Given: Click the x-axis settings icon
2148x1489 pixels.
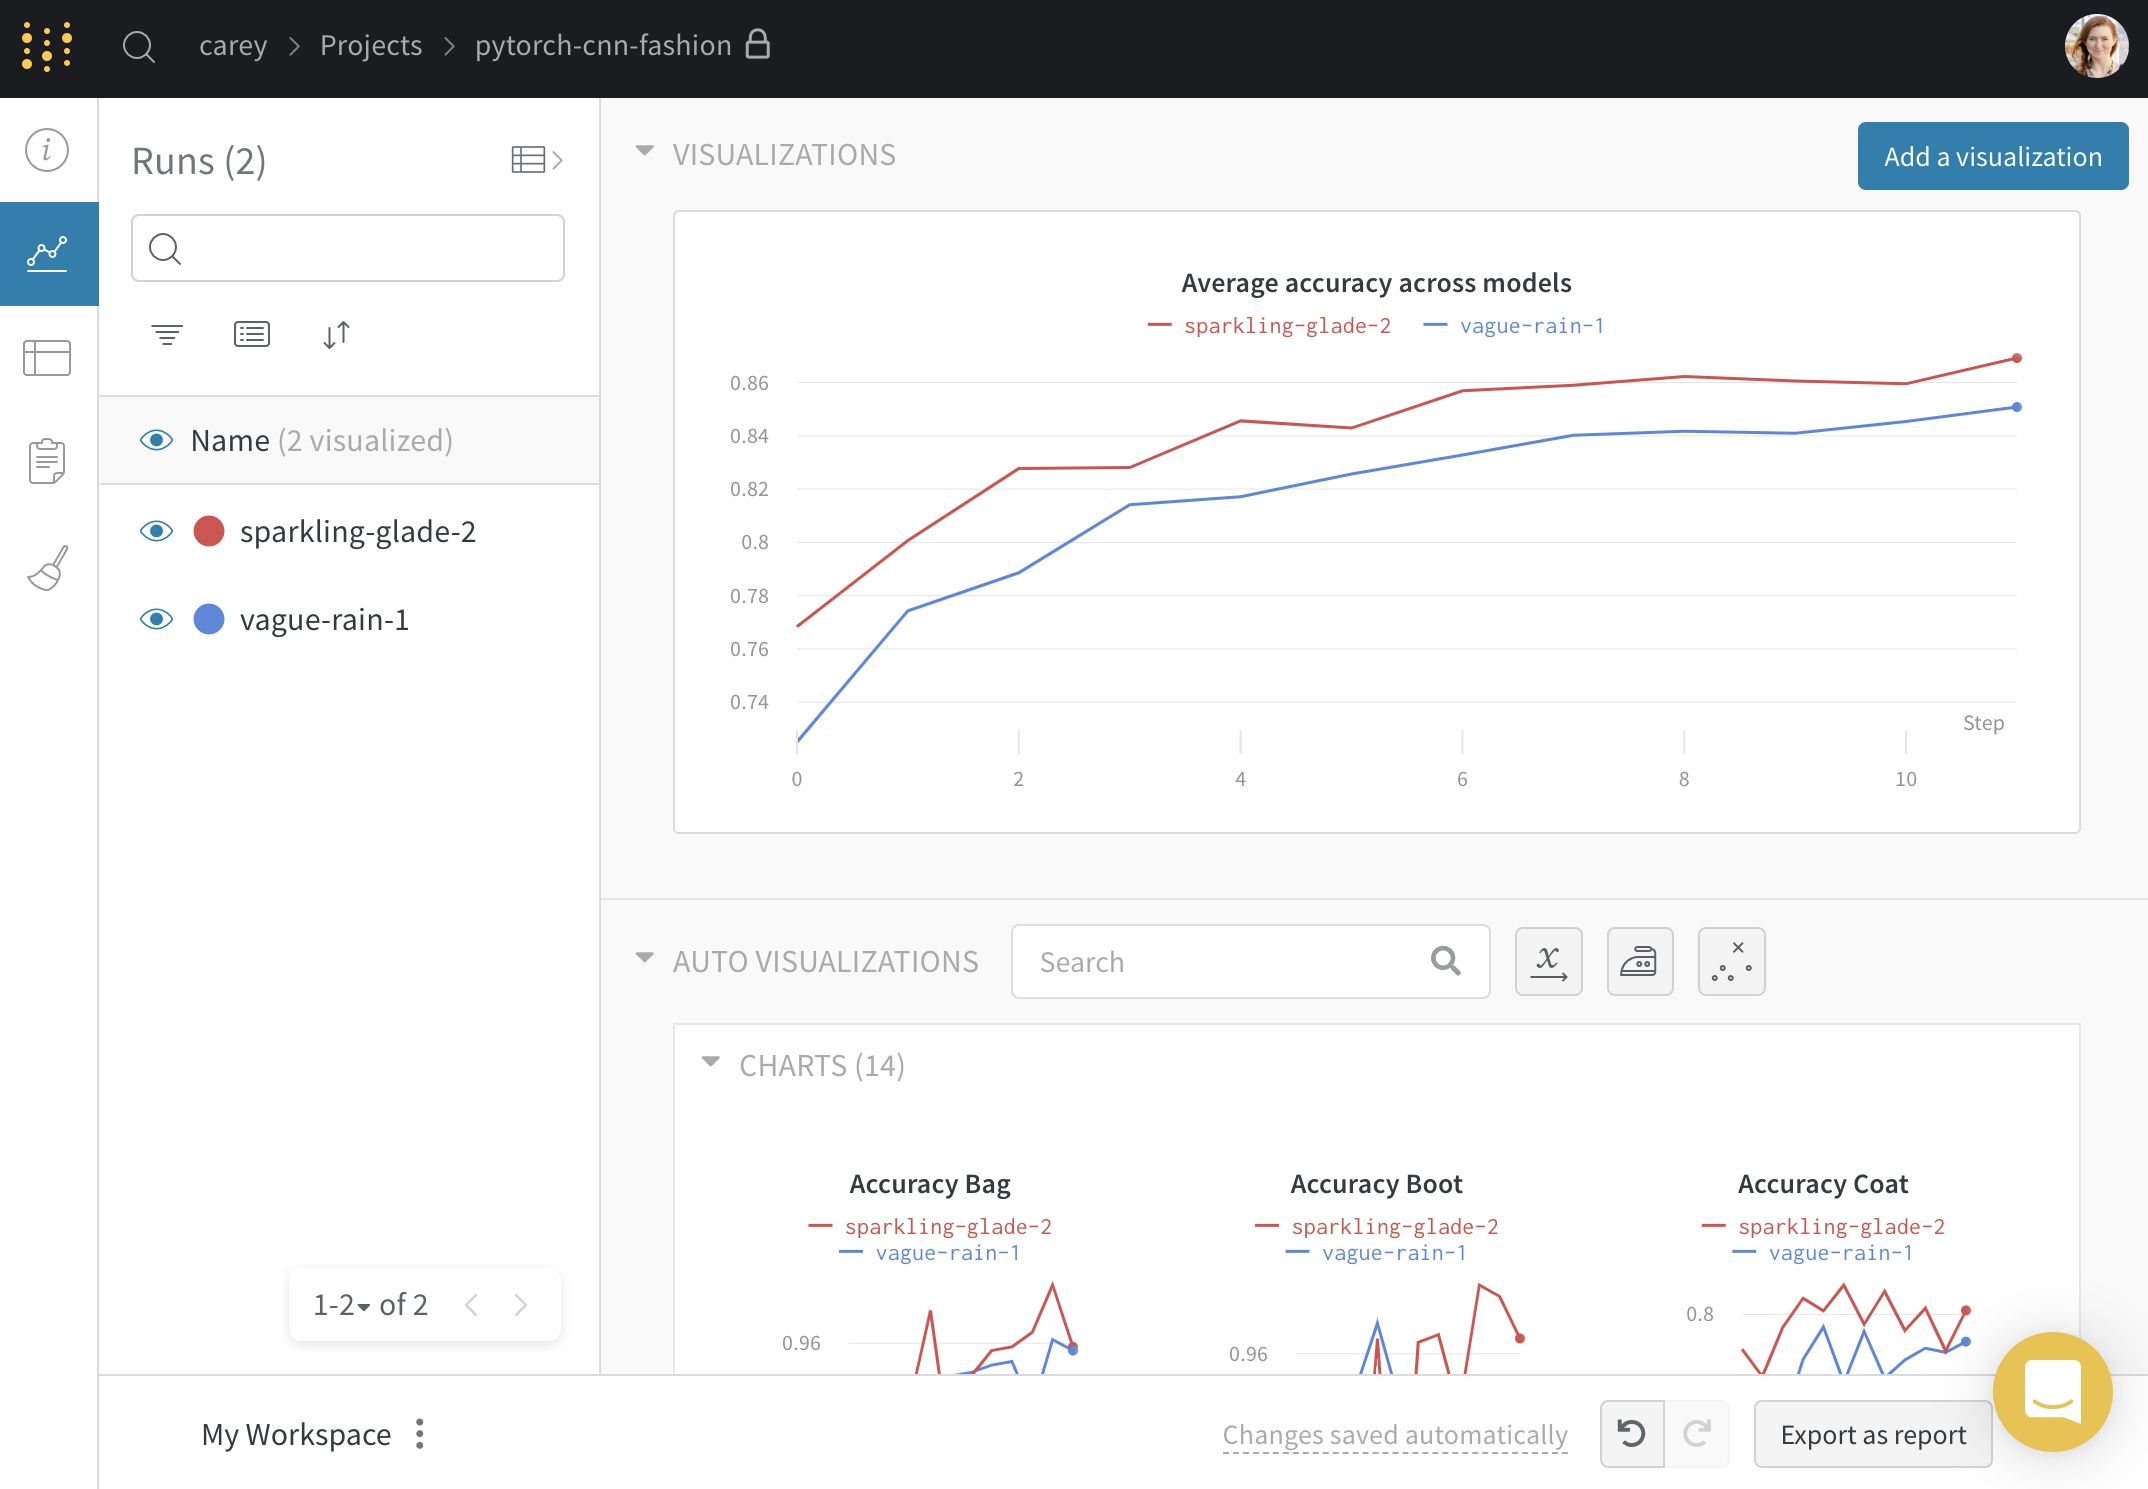Looking at the screenshot, I should click(x=1548, y=961).
